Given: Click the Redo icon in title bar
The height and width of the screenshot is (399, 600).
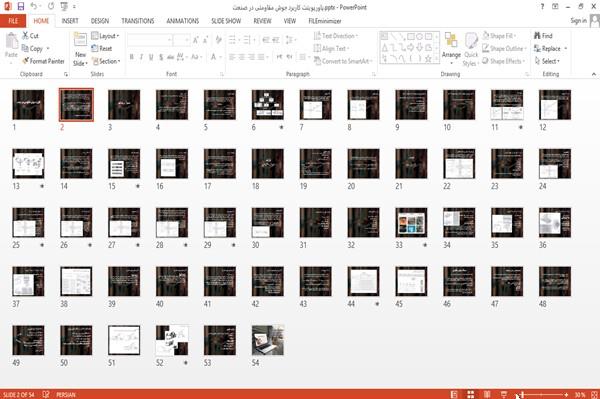Looking at the screenshot, I should 51,7.
